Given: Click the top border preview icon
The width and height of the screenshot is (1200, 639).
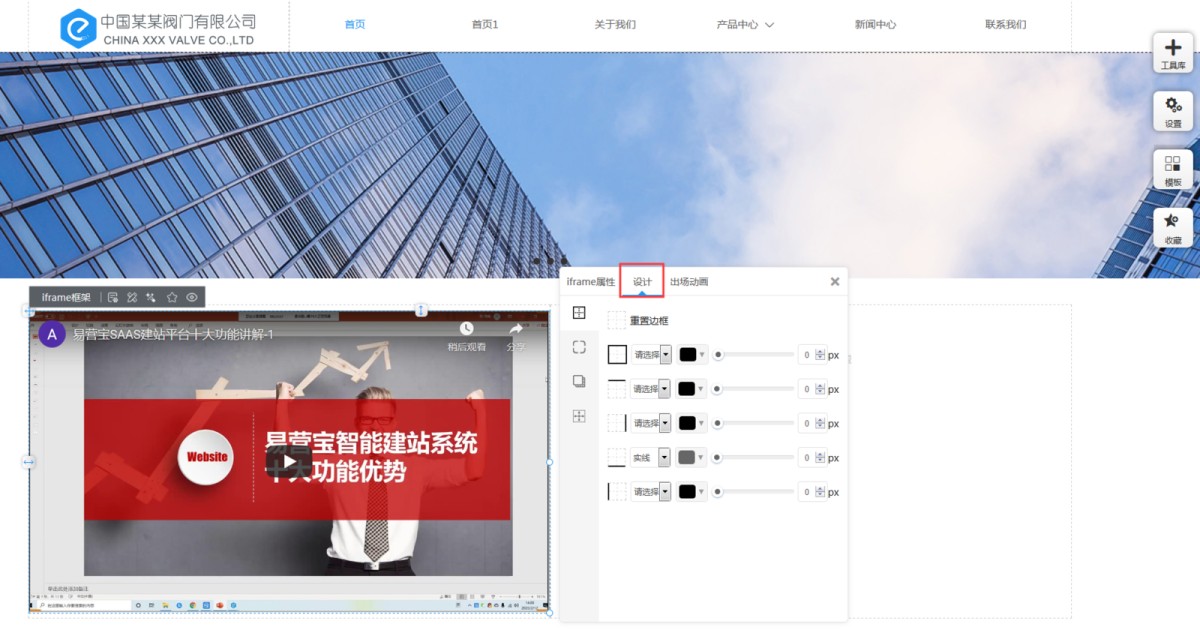Looking at the screenshot, I should 617,389.
